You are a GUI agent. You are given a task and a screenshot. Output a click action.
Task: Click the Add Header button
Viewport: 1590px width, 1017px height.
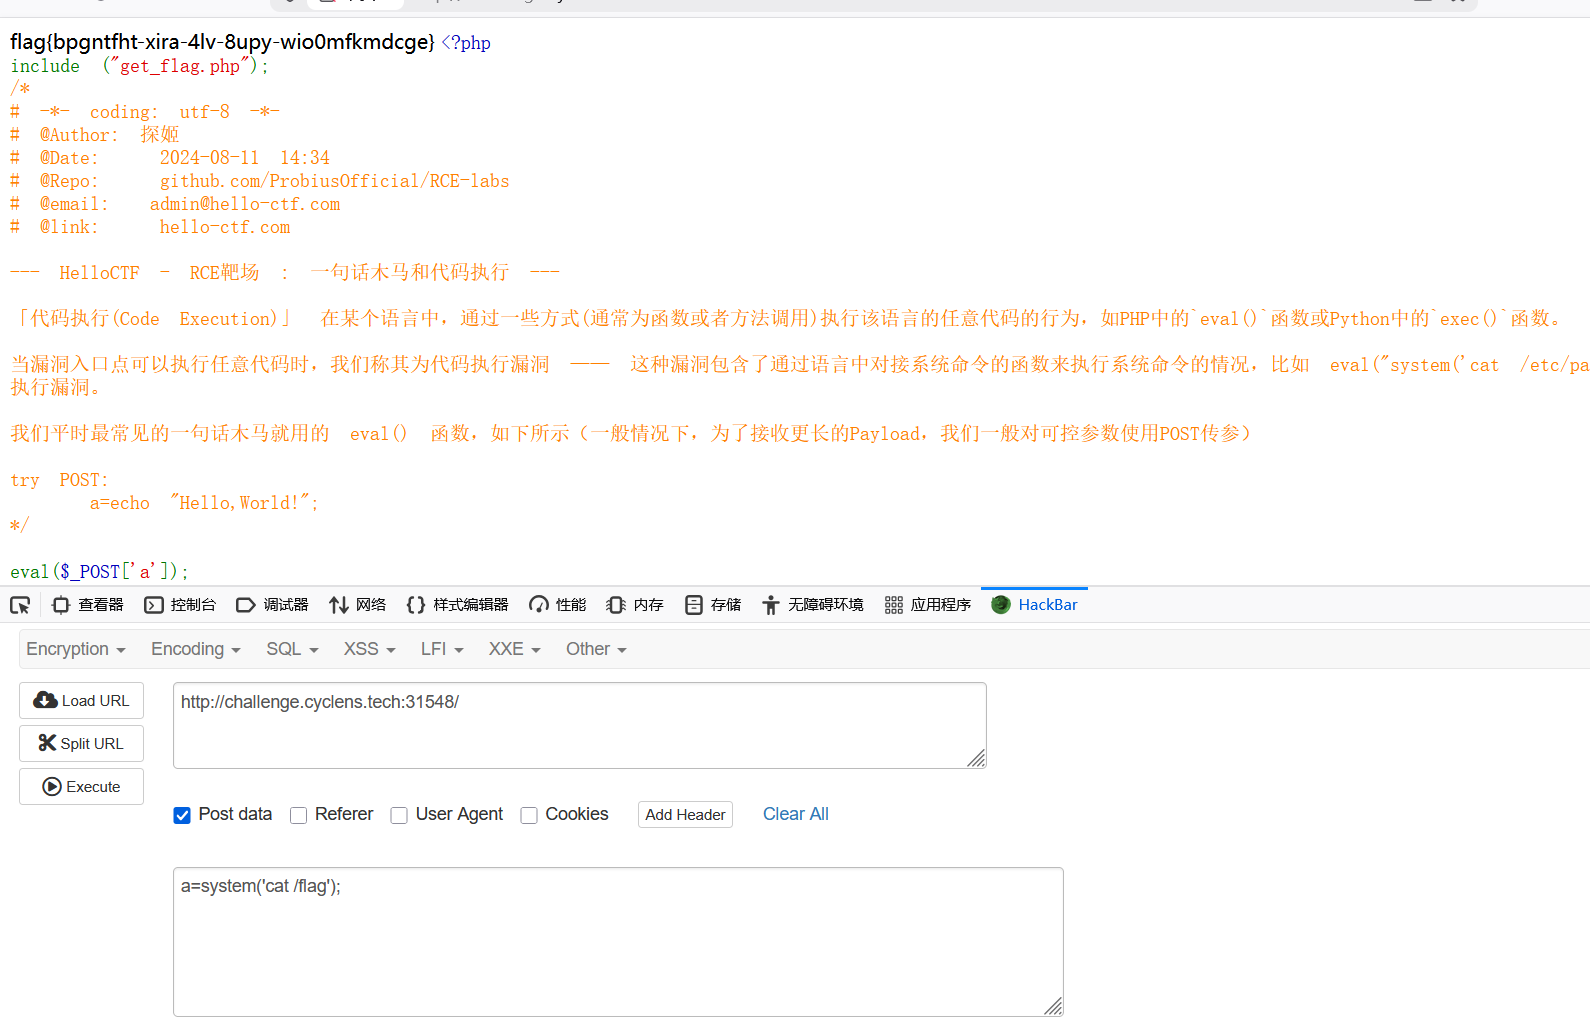point(685,815)
